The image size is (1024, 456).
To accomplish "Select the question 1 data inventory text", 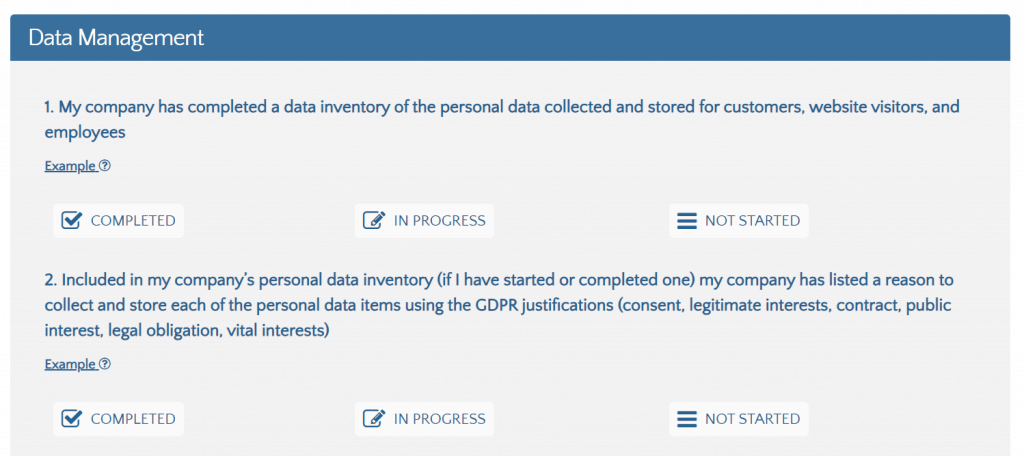I will coord(502,120).
